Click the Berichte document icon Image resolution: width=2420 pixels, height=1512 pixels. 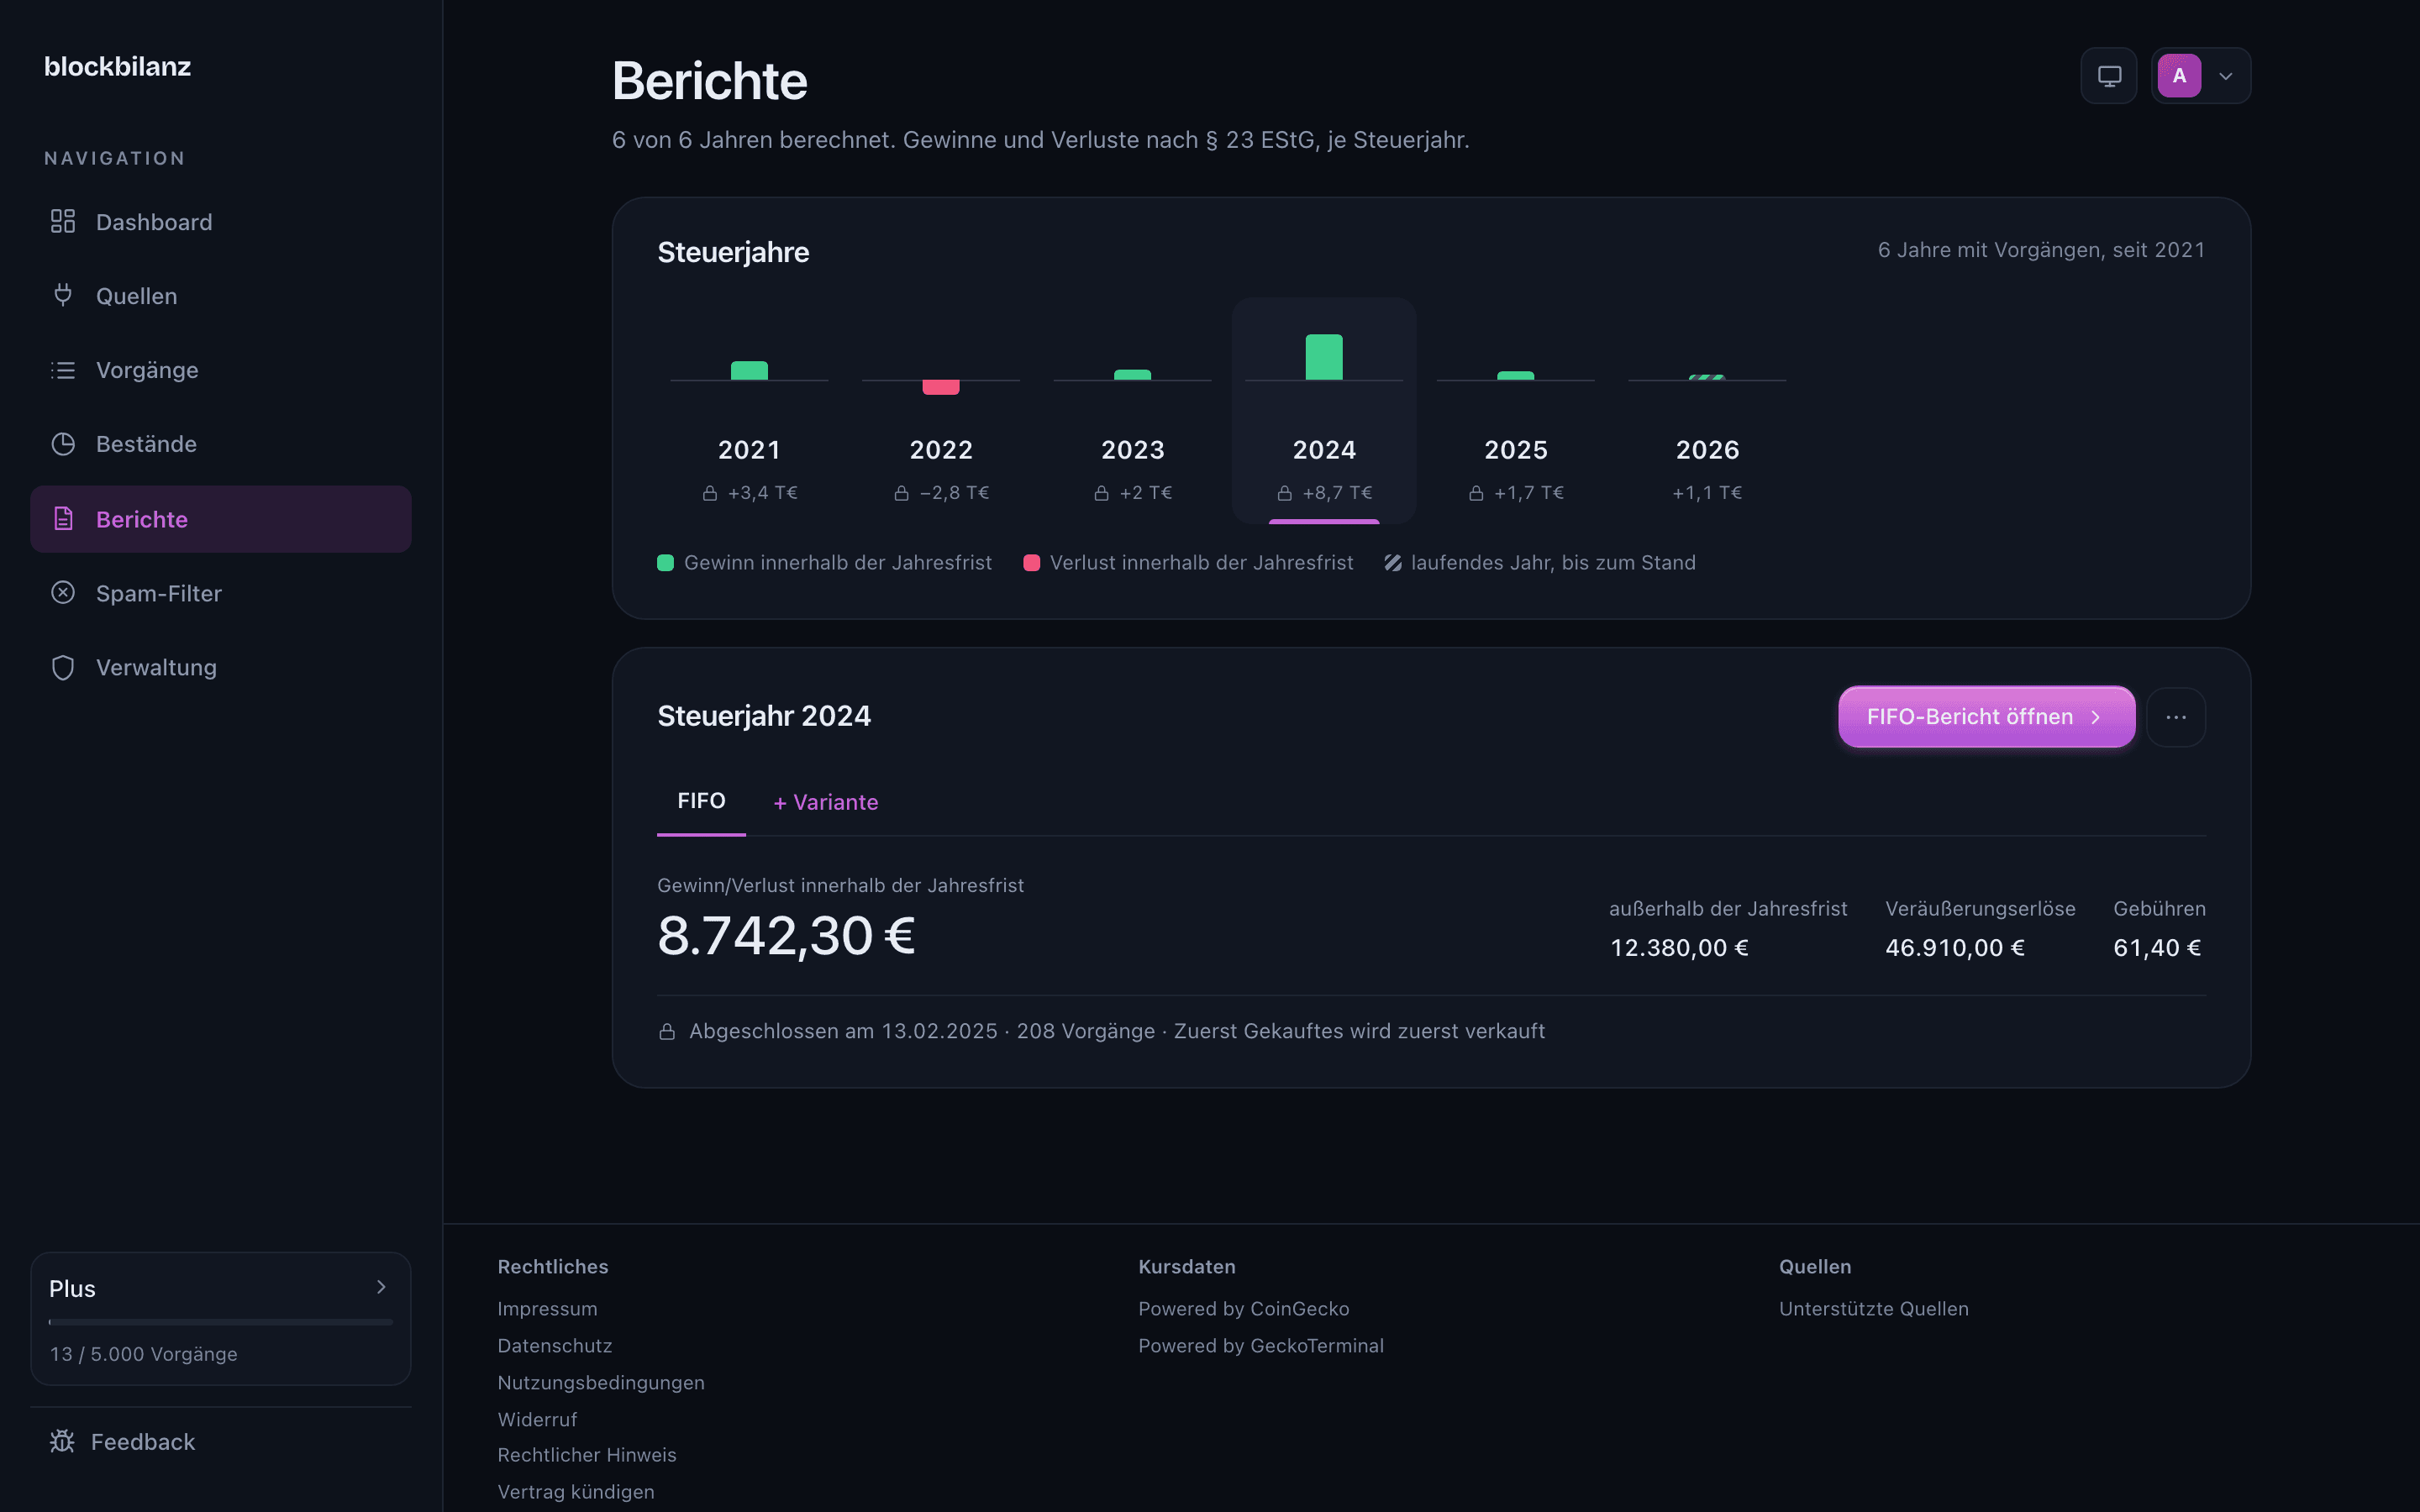click(x=63, y=518)
